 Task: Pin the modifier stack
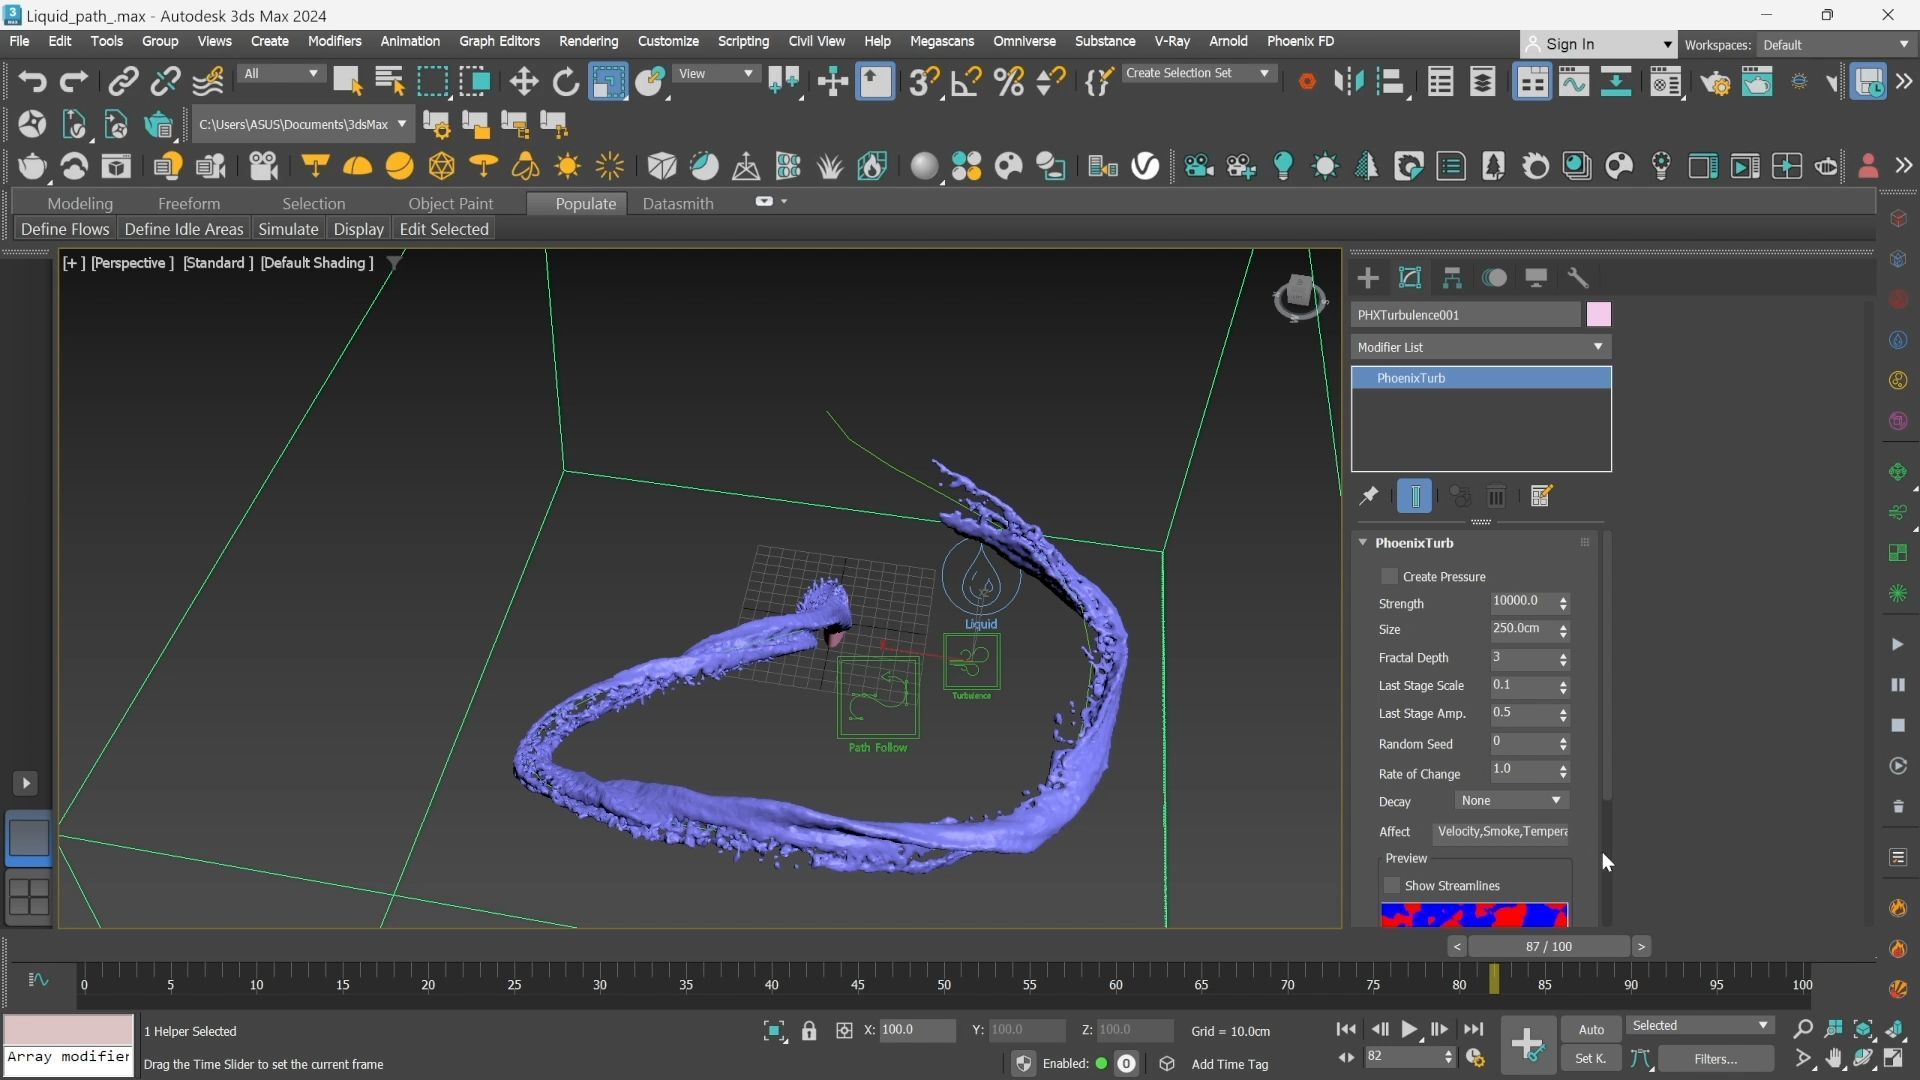pos(1369,496)
